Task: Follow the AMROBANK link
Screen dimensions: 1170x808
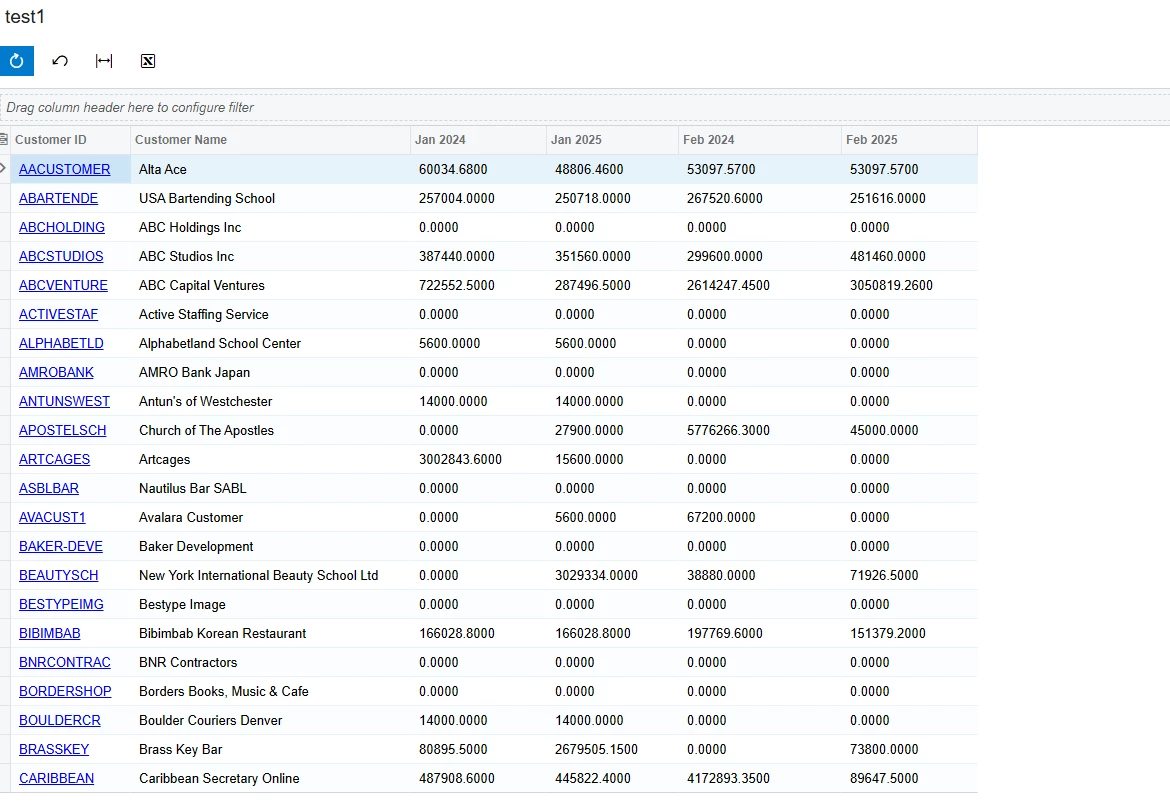Action: pyautogui.click(x=57, y=373)
